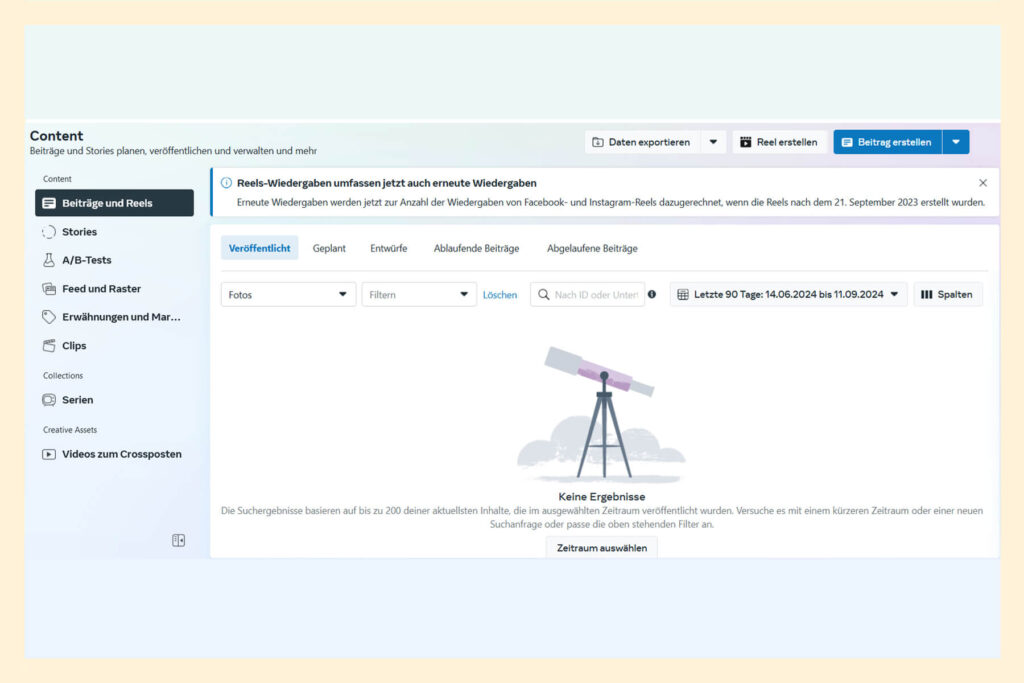The height and width of the screenshot is (683, 1024).
Task: Open the Fotos content type dropdown
Action: click(x=288, y=295)
